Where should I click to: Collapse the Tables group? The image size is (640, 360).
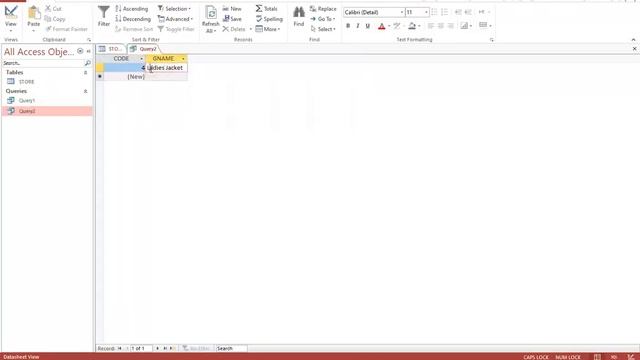pyautogui.click(x=85, y=73)
